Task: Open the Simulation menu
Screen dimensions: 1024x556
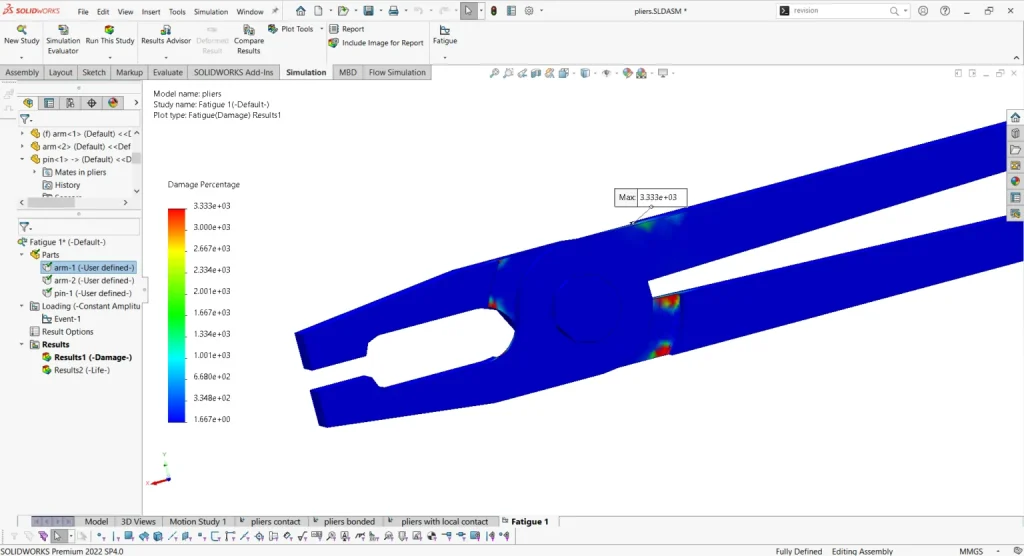Action: pyautogui.click(x=211, y=12)
